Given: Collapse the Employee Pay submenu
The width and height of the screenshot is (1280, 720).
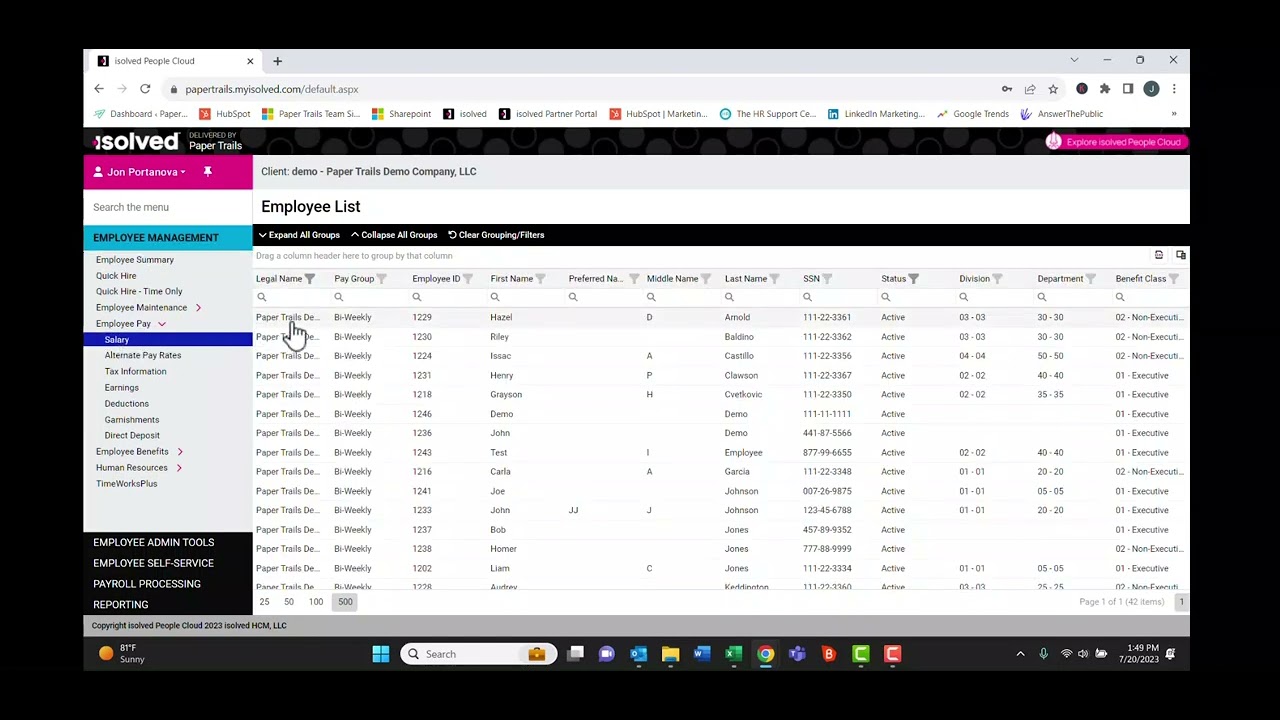Looking at the screenshot, I should point(161,324).
